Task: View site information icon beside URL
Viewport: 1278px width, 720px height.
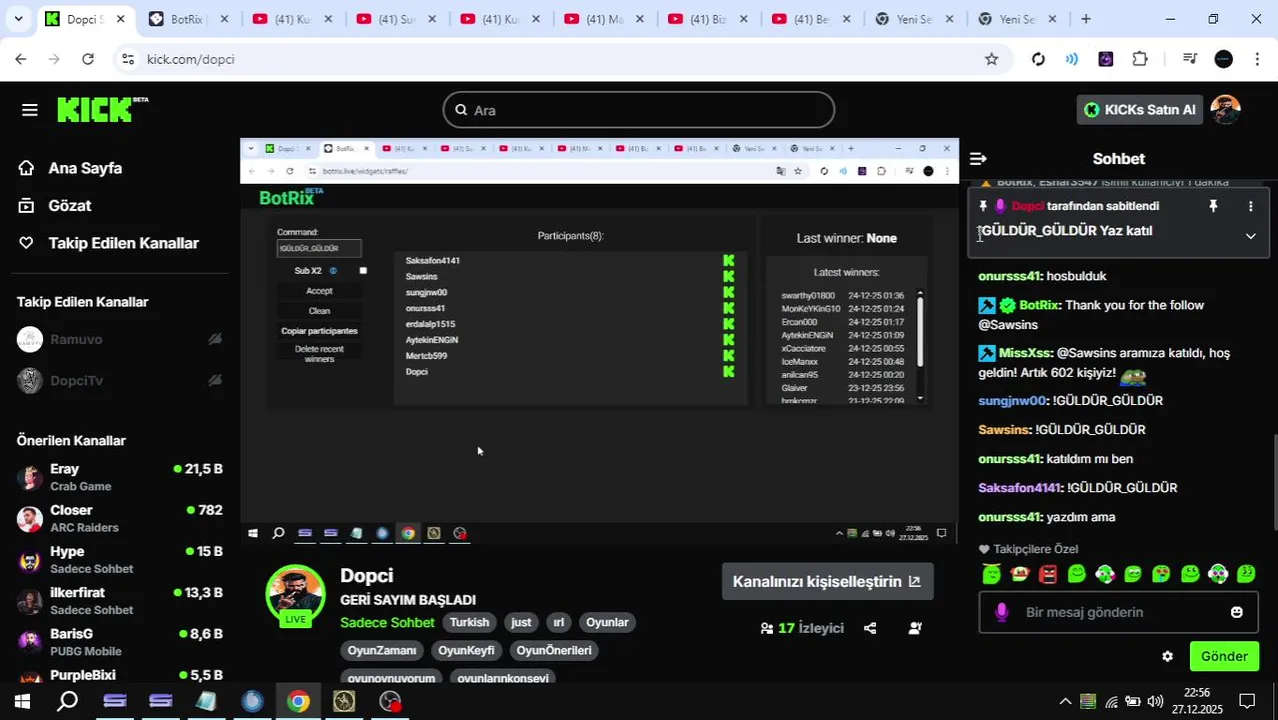Action: pos(127,59)
